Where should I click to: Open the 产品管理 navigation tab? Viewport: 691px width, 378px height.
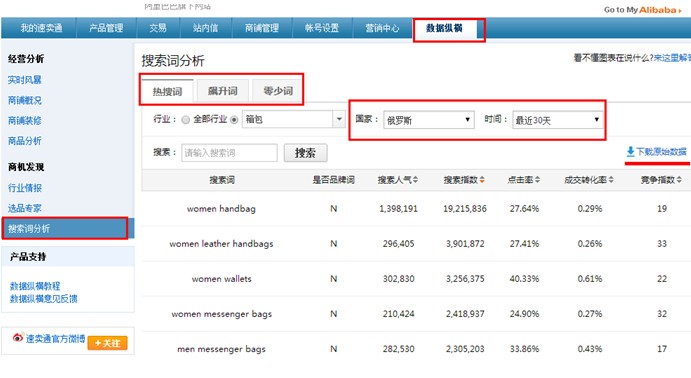(106, 28)
